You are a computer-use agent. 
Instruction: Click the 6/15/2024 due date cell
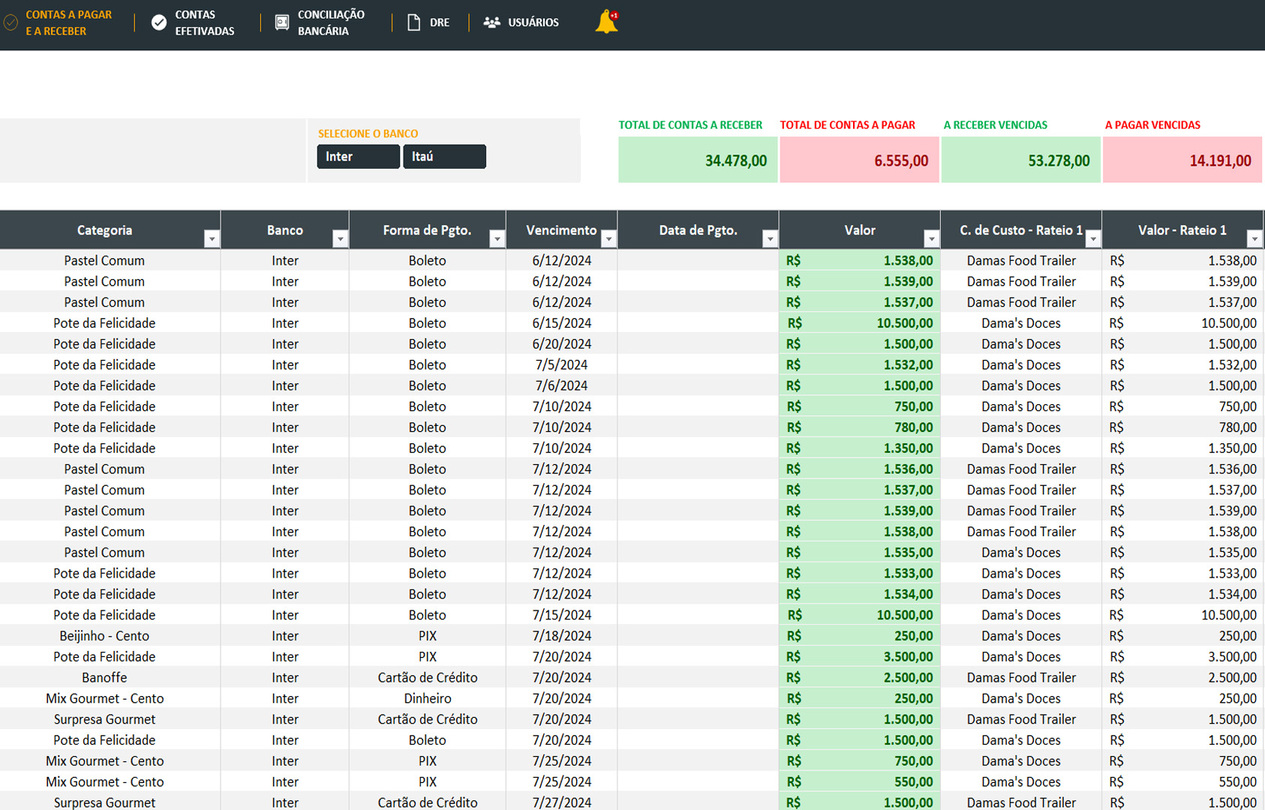click(561, 323)
